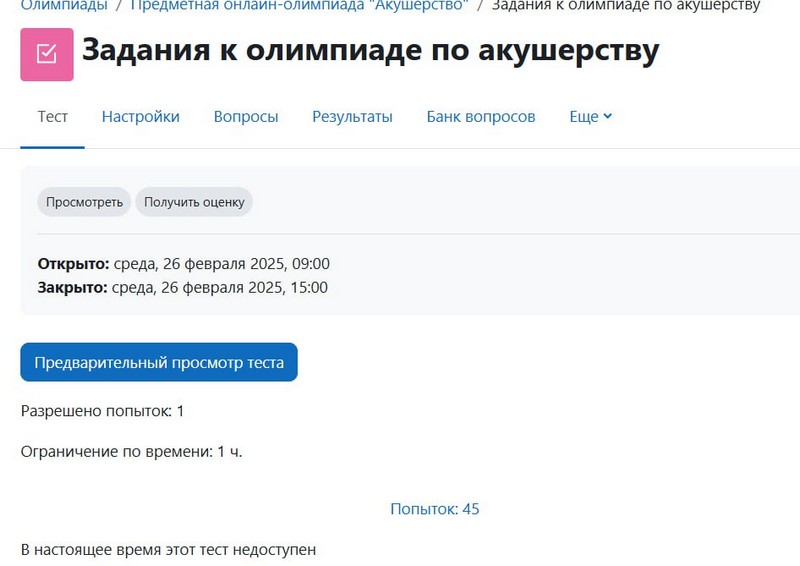The image size is (800, 566).
Task: Open the Настройки tab
Action: pos(141,117)
